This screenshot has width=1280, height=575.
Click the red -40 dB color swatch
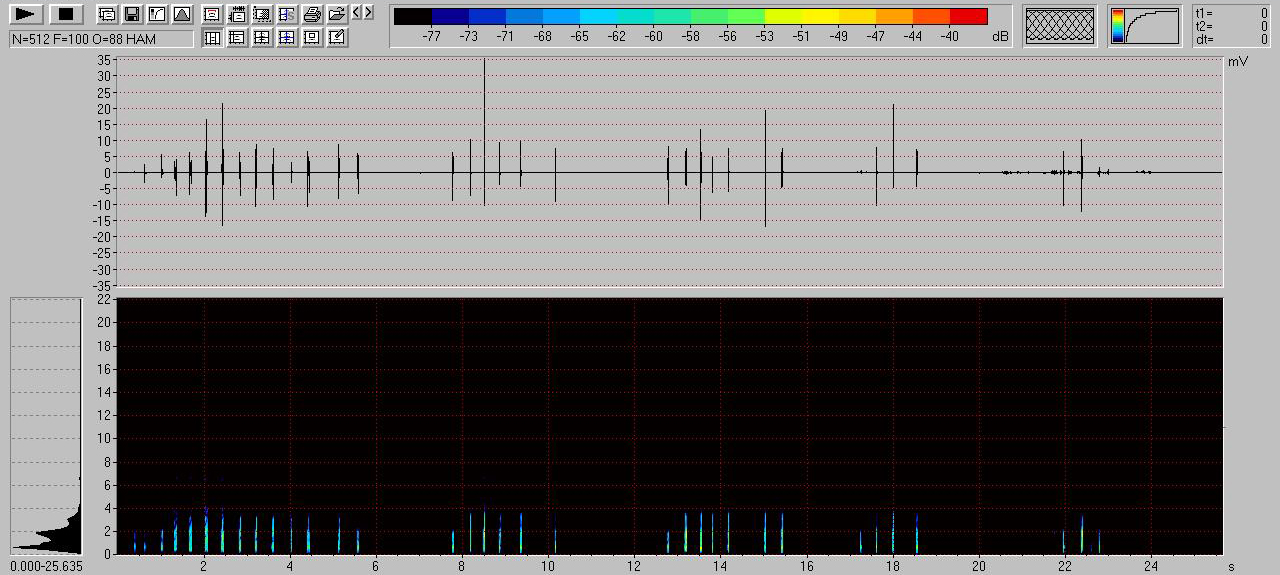click(x=968, y=16)
